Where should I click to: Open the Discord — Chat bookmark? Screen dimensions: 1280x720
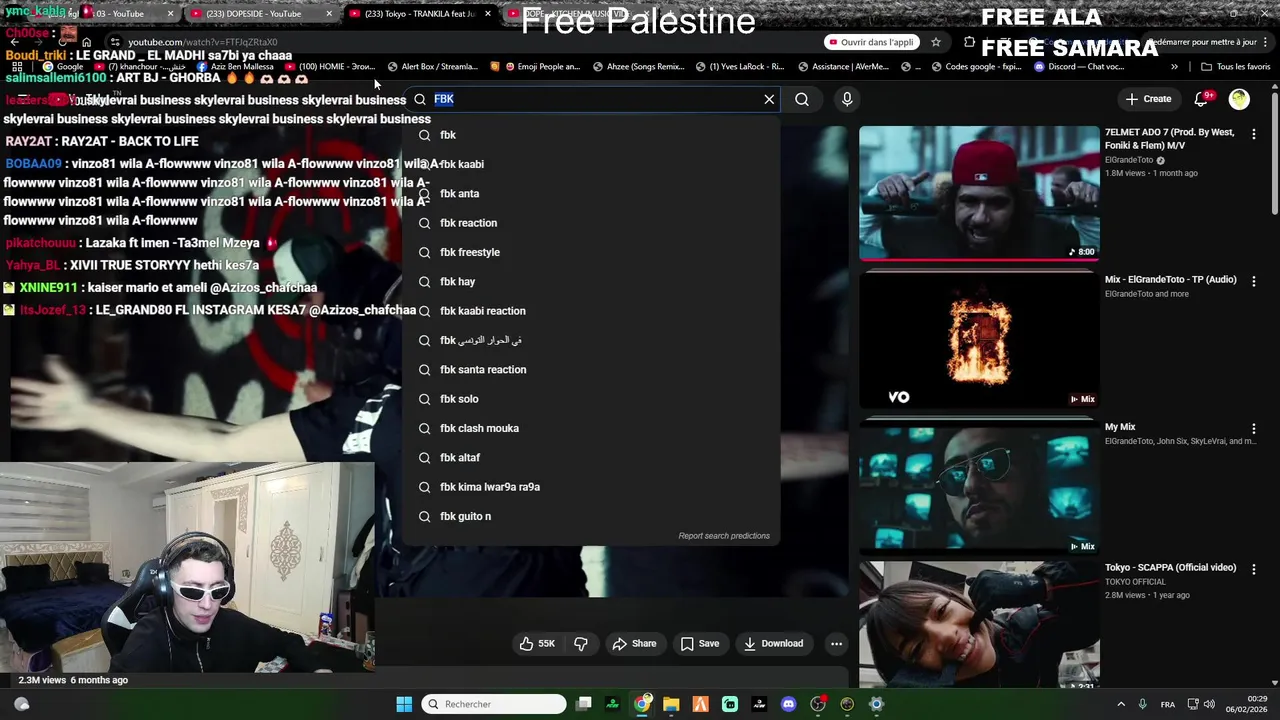pyautogui.click(x=1080, y=67)
